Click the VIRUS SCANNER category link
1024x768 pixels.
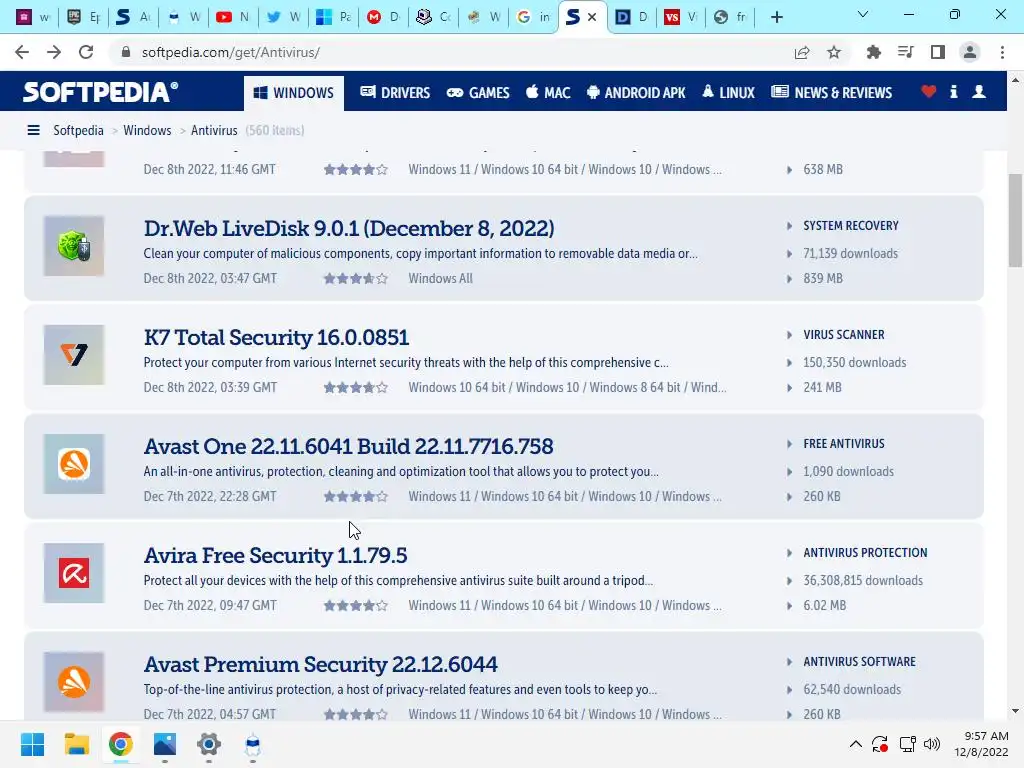pyautogui.click(x=844, y=335)
